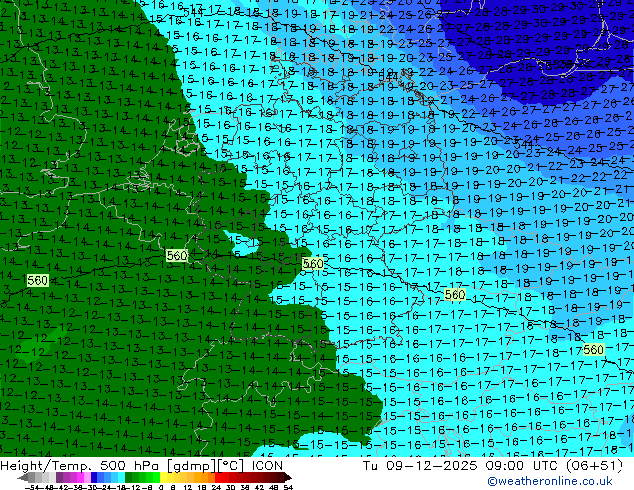Click the -54 legend value

(31, 488)
